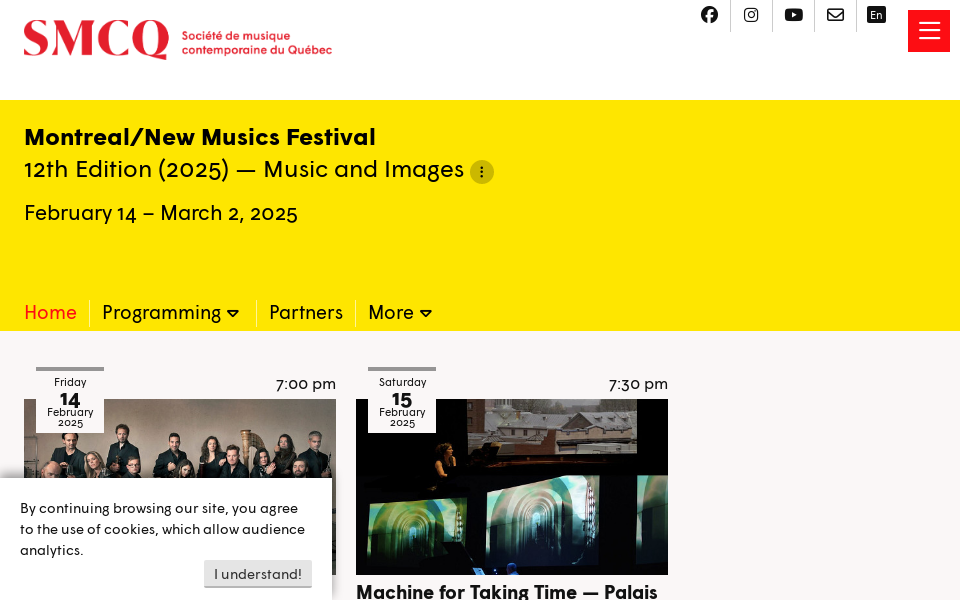Click the February 14 date badge
The height and width of the screenshot is (600, 960).
(69, 398)
